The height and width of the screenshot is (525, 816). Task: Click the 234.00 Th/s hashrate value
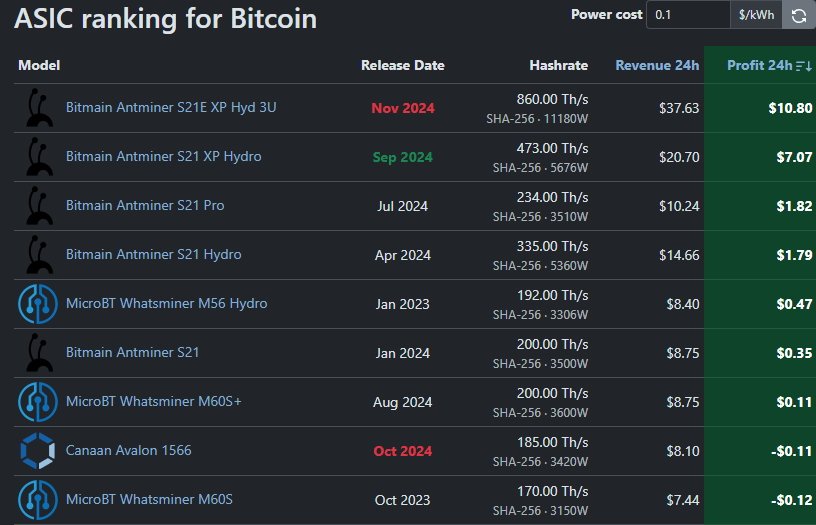[552, 197]
